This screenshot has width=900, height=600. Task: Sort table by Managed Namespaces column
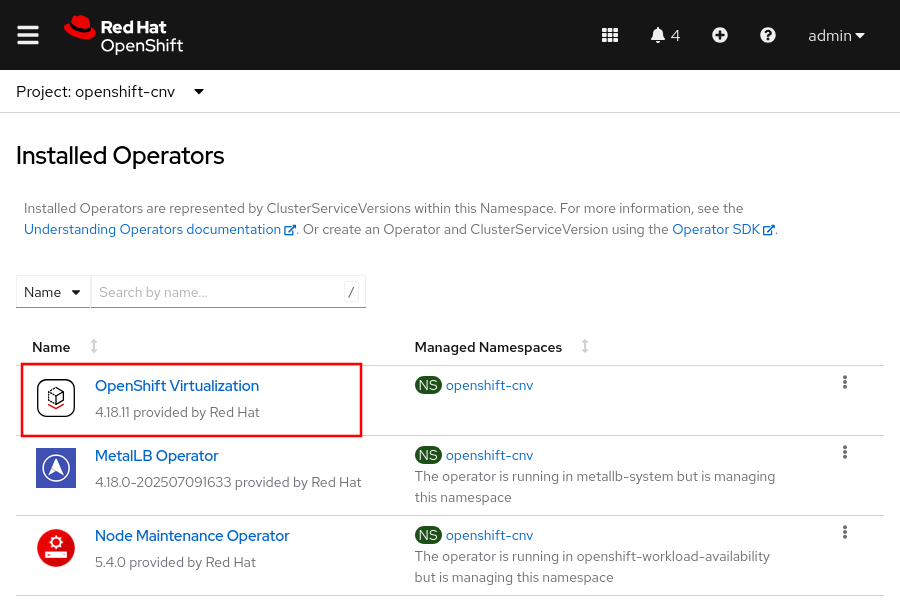click(x=502, y=347)
